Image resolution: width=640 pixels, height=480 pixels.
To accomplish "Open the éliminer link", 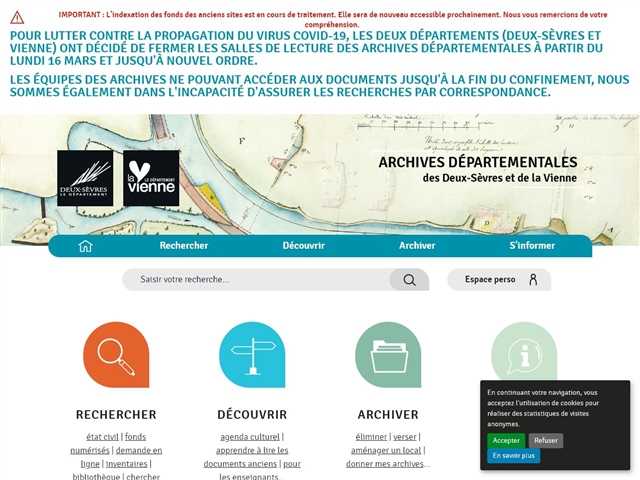I will point(371,437).
